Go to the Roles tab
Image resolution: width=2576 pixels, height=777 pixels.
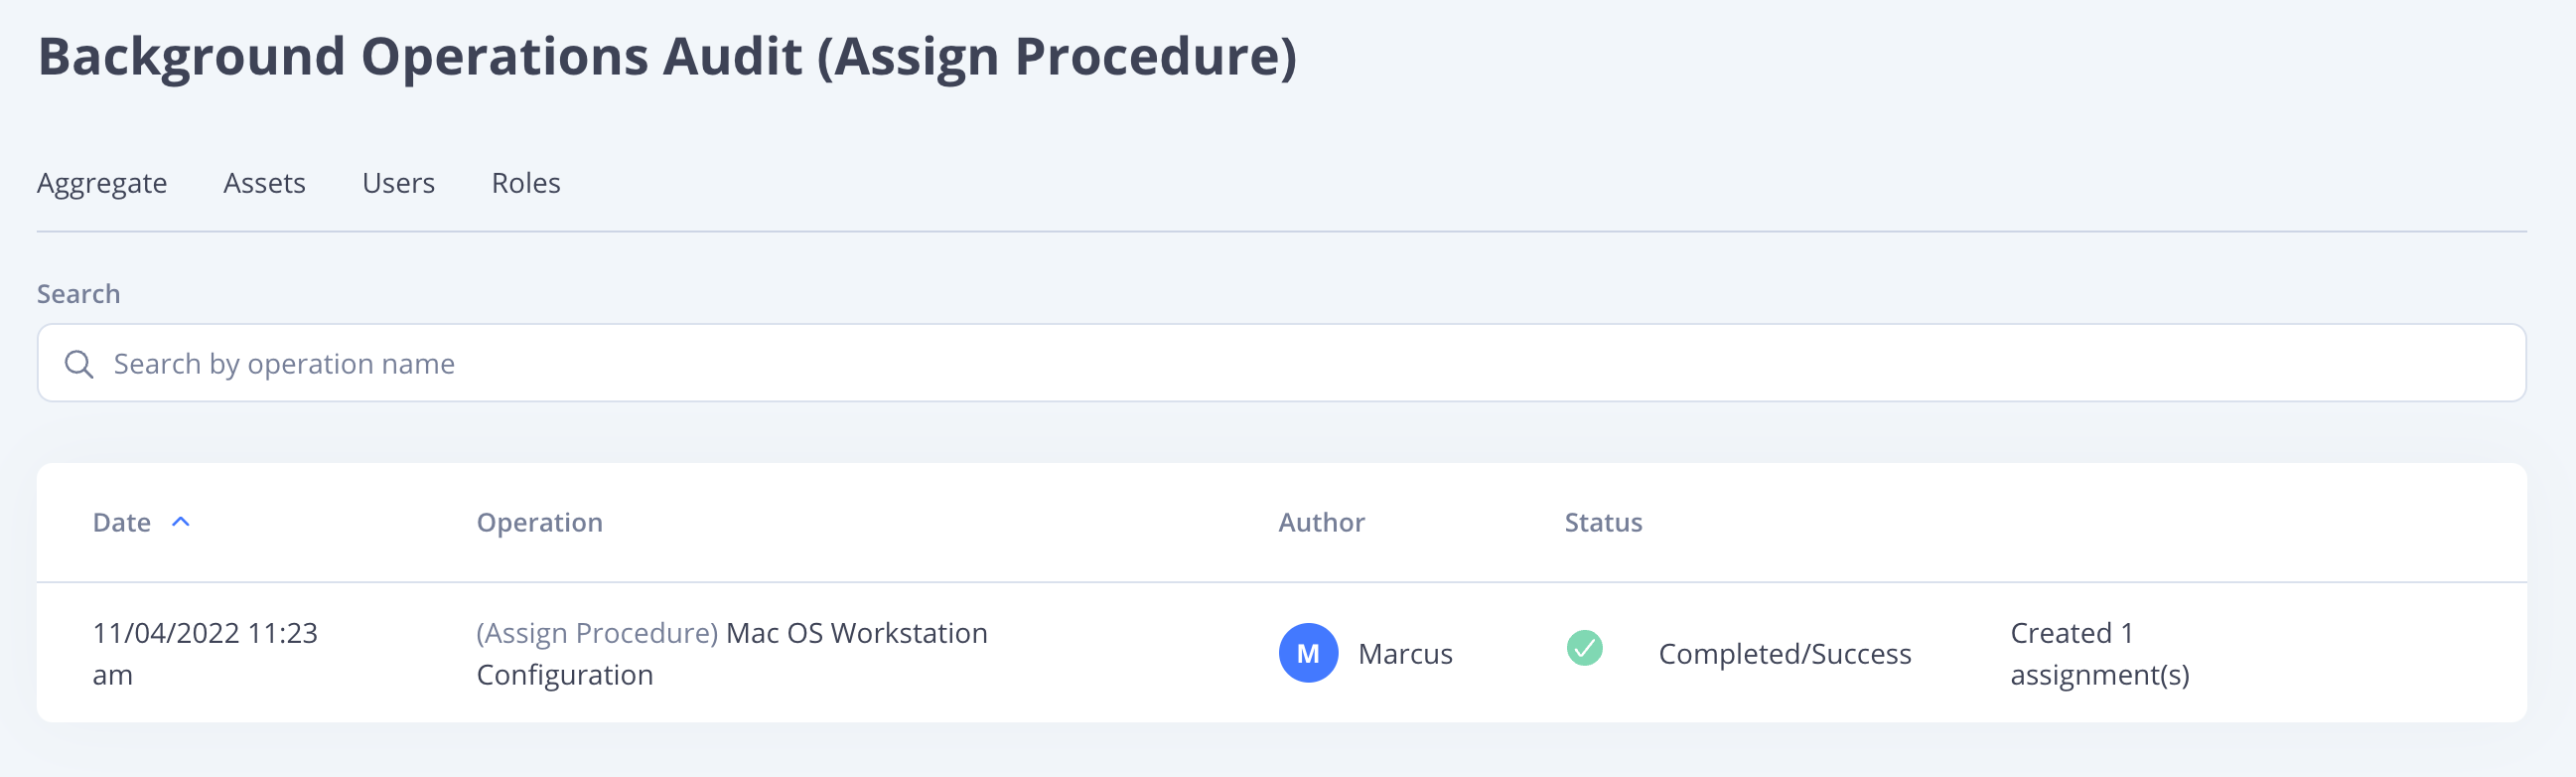pyautogui.click(x=526, y=183)
